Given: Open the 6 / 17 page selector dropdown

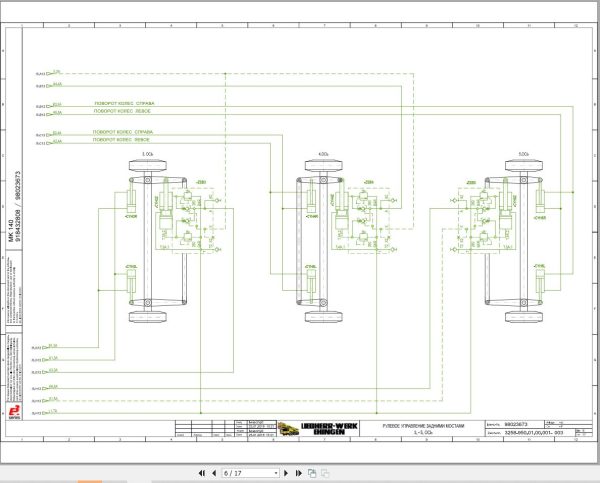Looking at the screenshot, I should pos(250,473).
